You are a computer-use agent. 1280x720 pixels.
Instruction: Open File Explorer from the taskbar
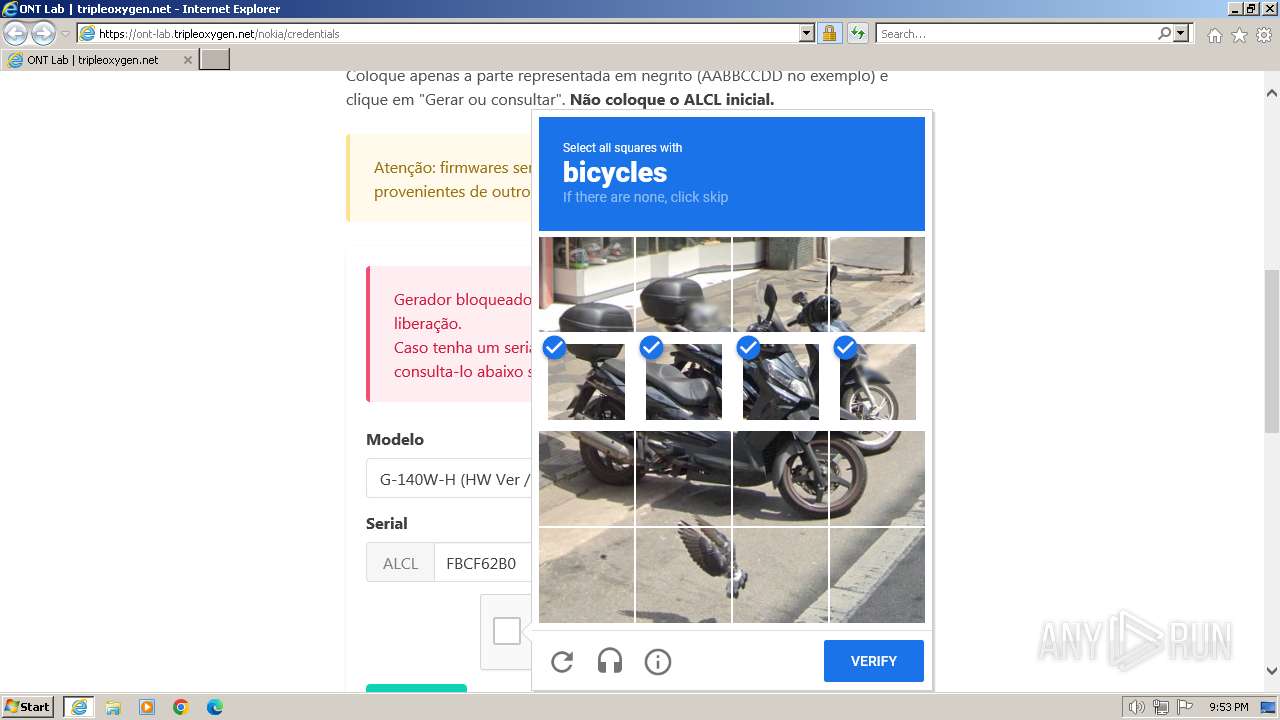[x=113, y=707]
